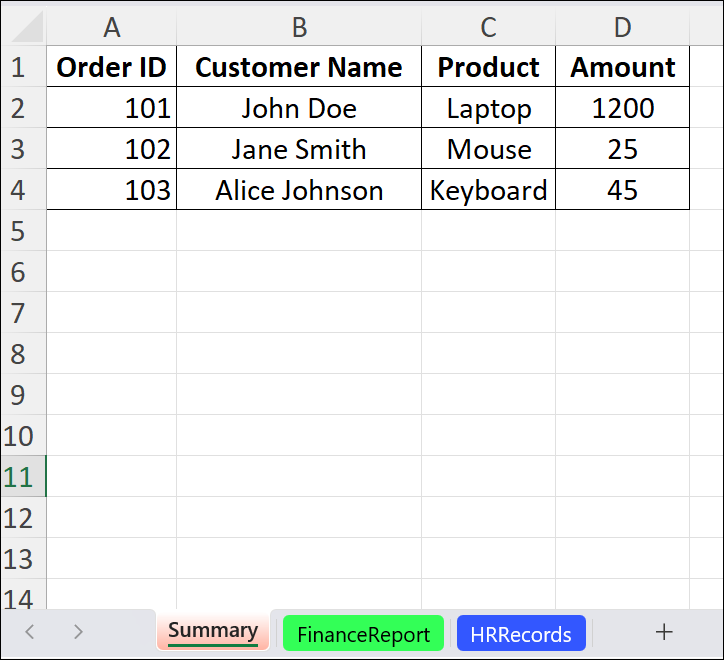The image size is (724, 660).
Task: Click the previous sheet arrow
Action: [30, 631]
